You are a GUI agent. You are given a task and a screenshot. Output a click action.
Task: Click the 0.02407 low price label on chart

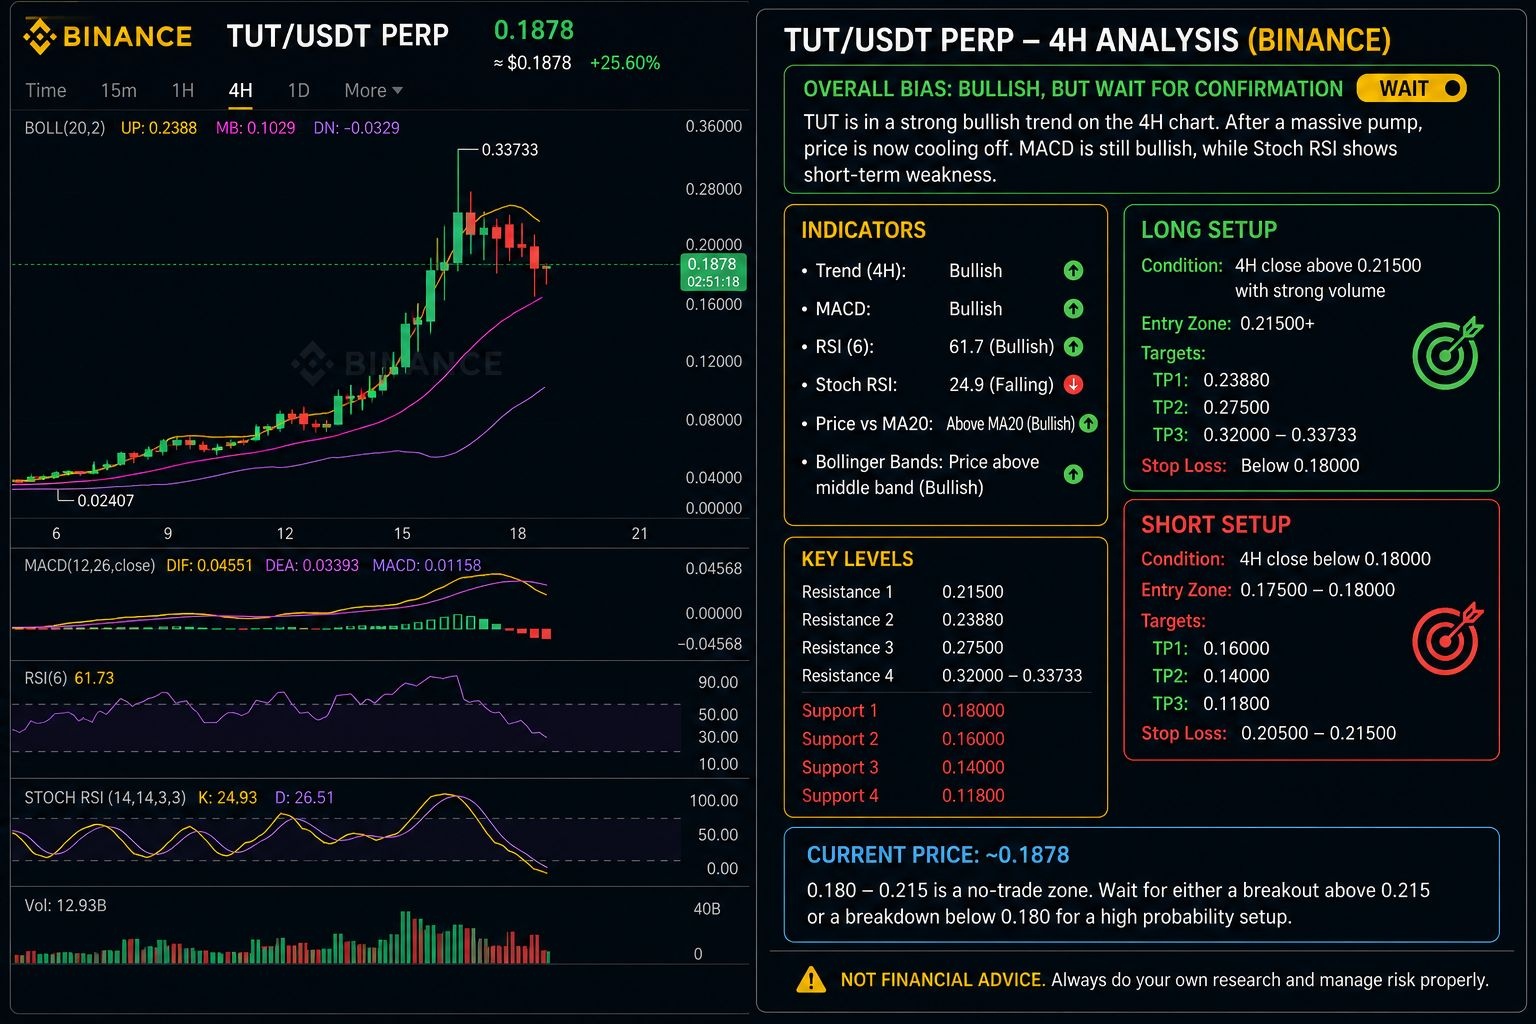pos(106,500)
